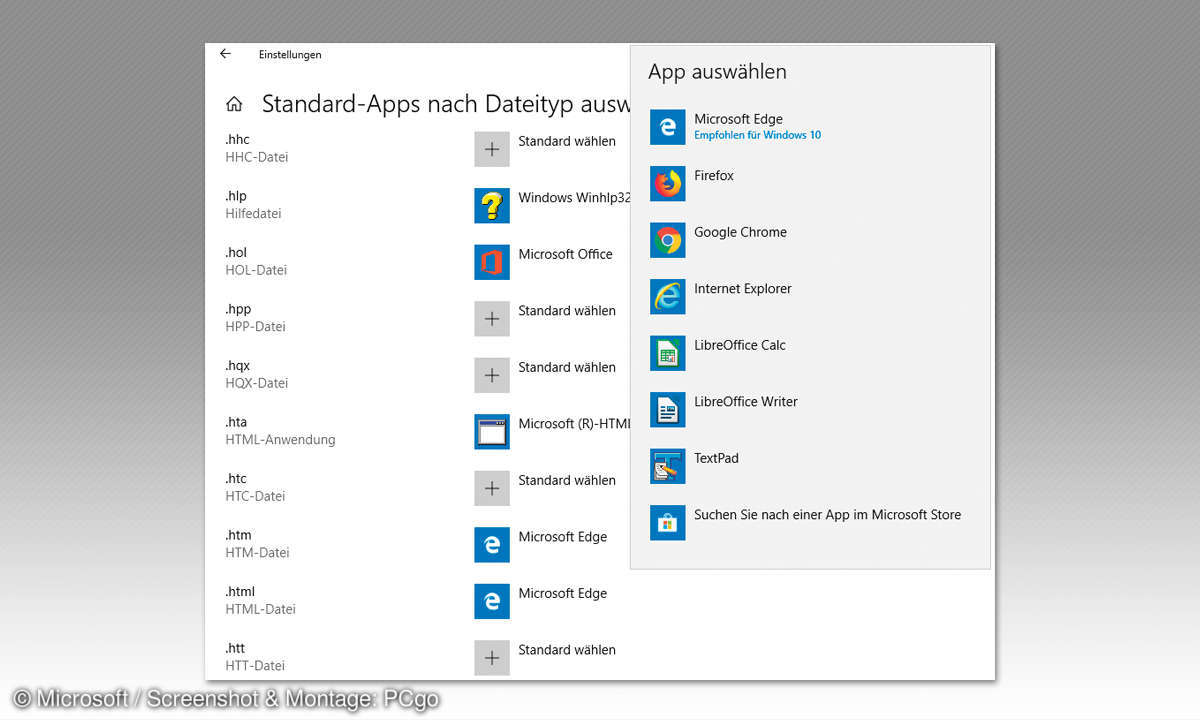The height and width of the screenshot is (720, 1200).
Task: Click the plus icon for .hqx
Action: coord(492,375)
